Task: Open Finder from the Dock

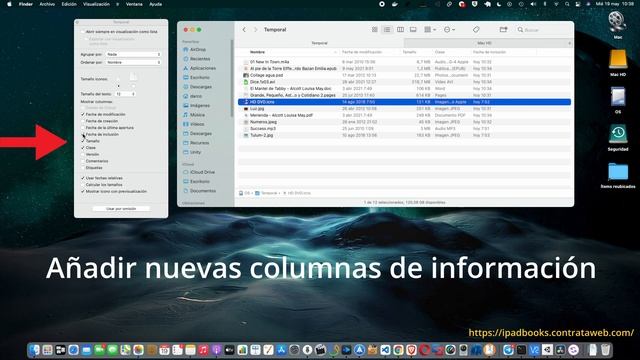Action: point(34,350)
